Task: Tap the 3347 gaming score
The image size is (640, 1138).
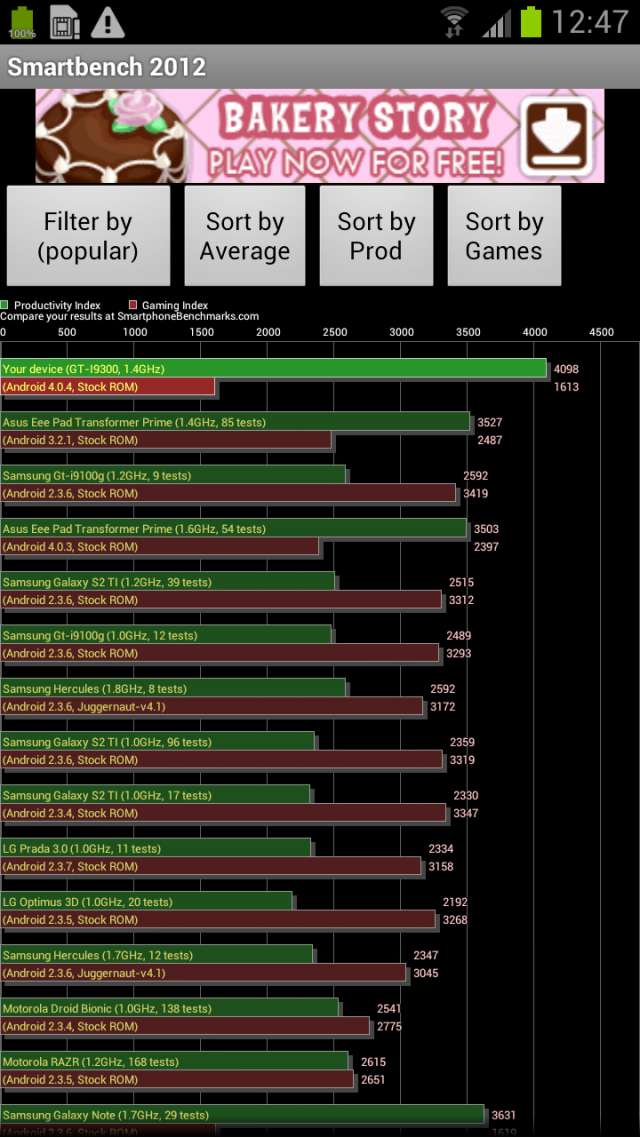Action: click(466, 813)
